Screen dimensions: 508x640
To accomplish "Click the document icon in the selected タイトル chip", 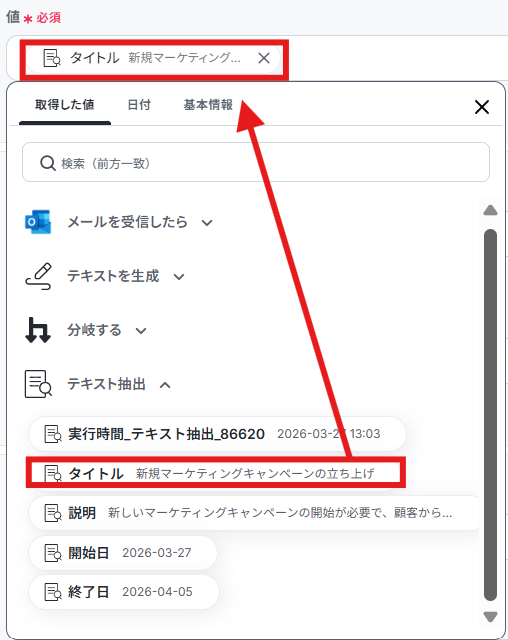I will pyautogui.click(x=52, y=58).
